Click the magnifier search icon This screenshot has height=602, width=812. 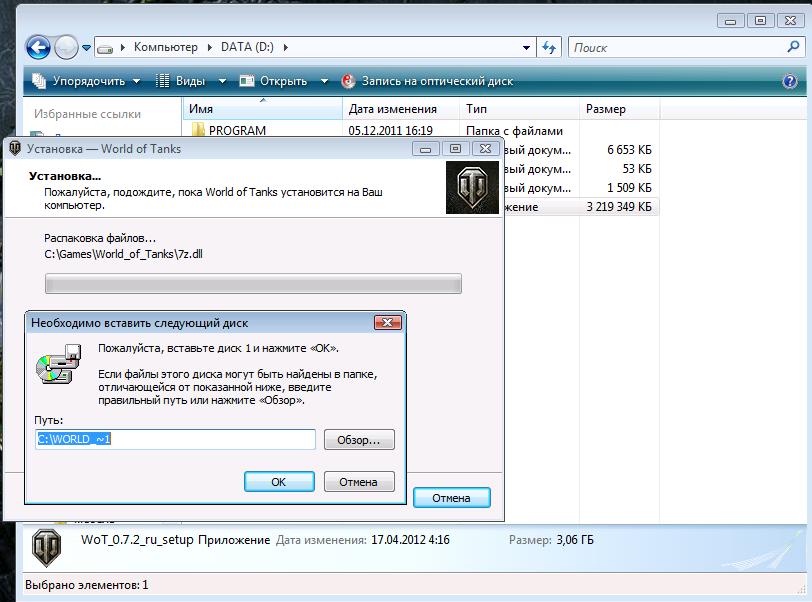pyautogui.click(x=793, y=47)
